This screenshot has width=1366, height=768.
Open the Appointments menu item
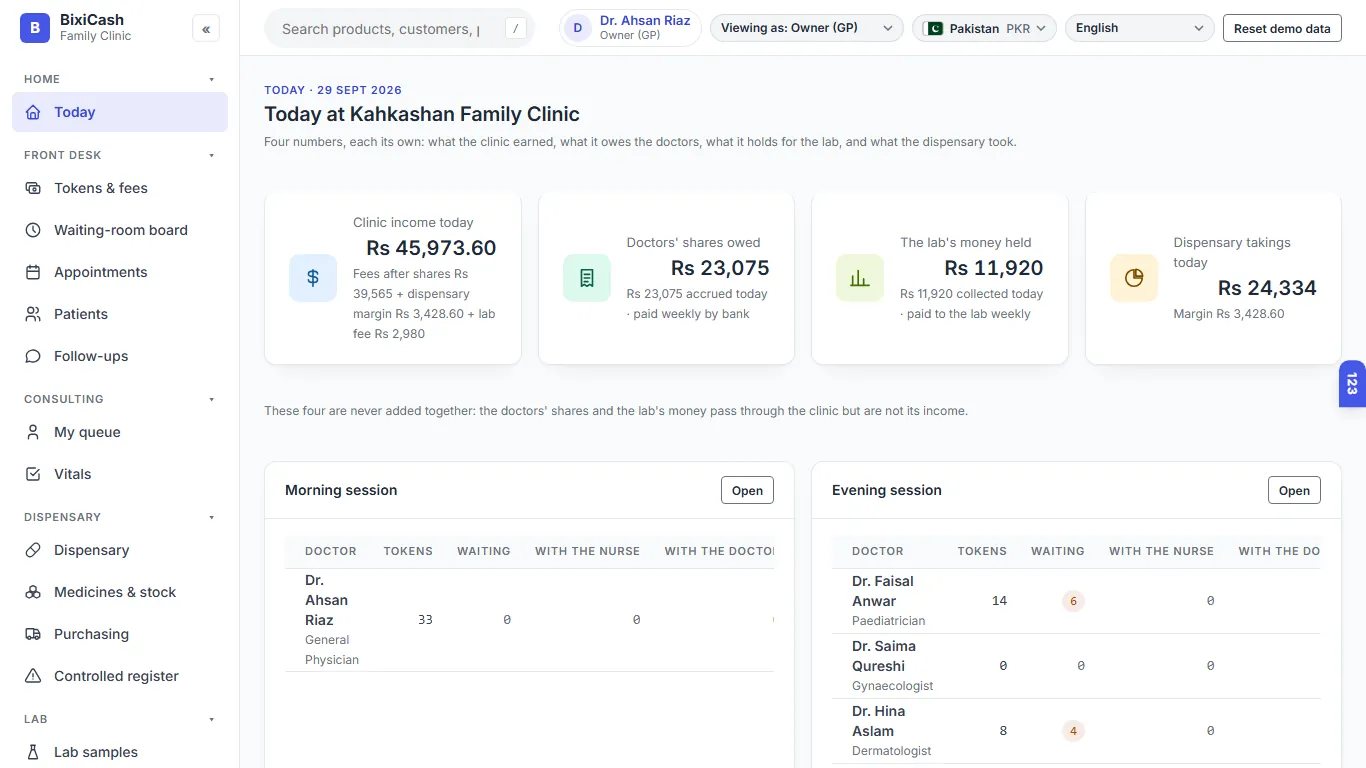click(x=120, y=272)
